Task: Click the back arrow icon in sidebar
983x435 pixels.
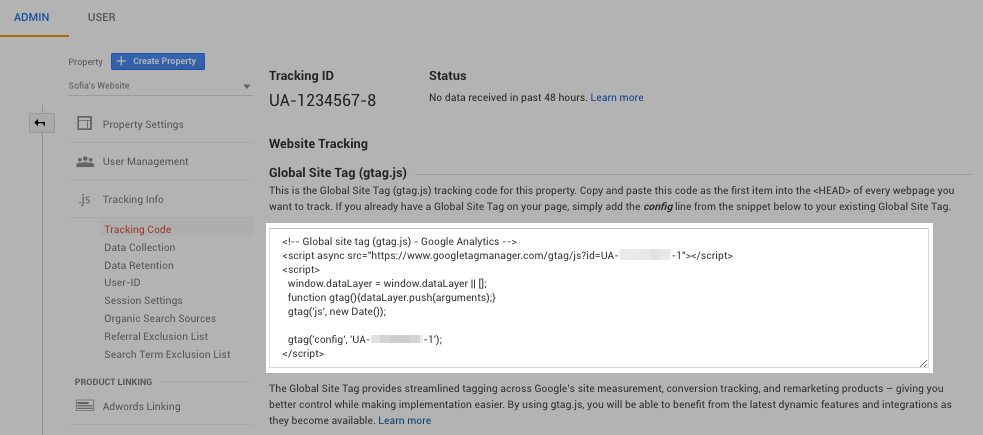Action: tap(41, 123)
